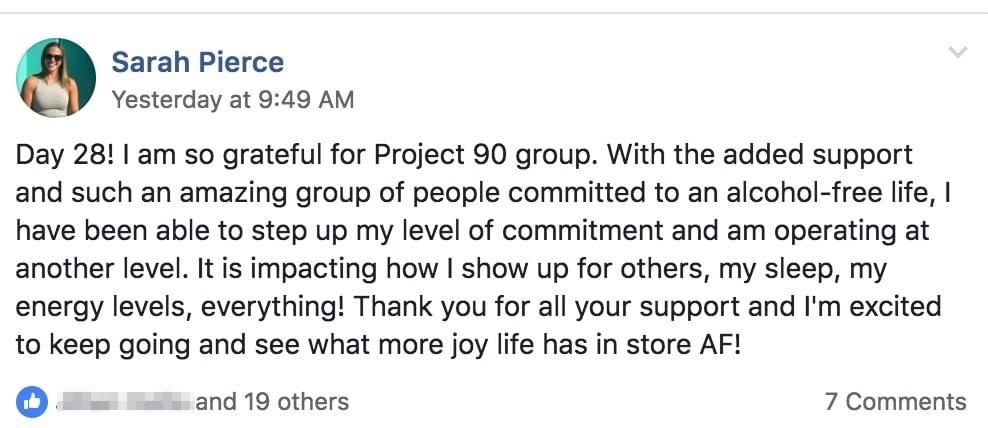The image size is (988, 428).
Task: Expand the post options chevron
Action: click(x=957, y=52)
